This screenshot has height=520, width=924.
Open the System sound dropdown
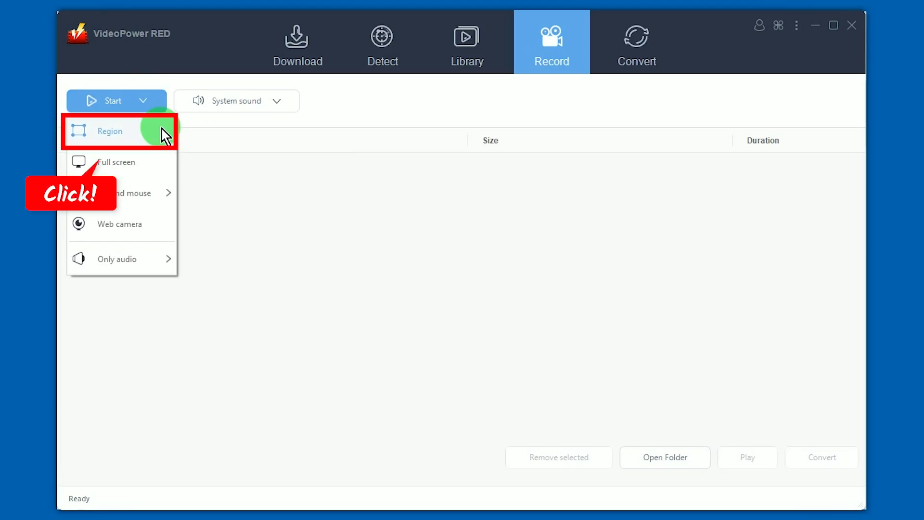tap(237, 101)
